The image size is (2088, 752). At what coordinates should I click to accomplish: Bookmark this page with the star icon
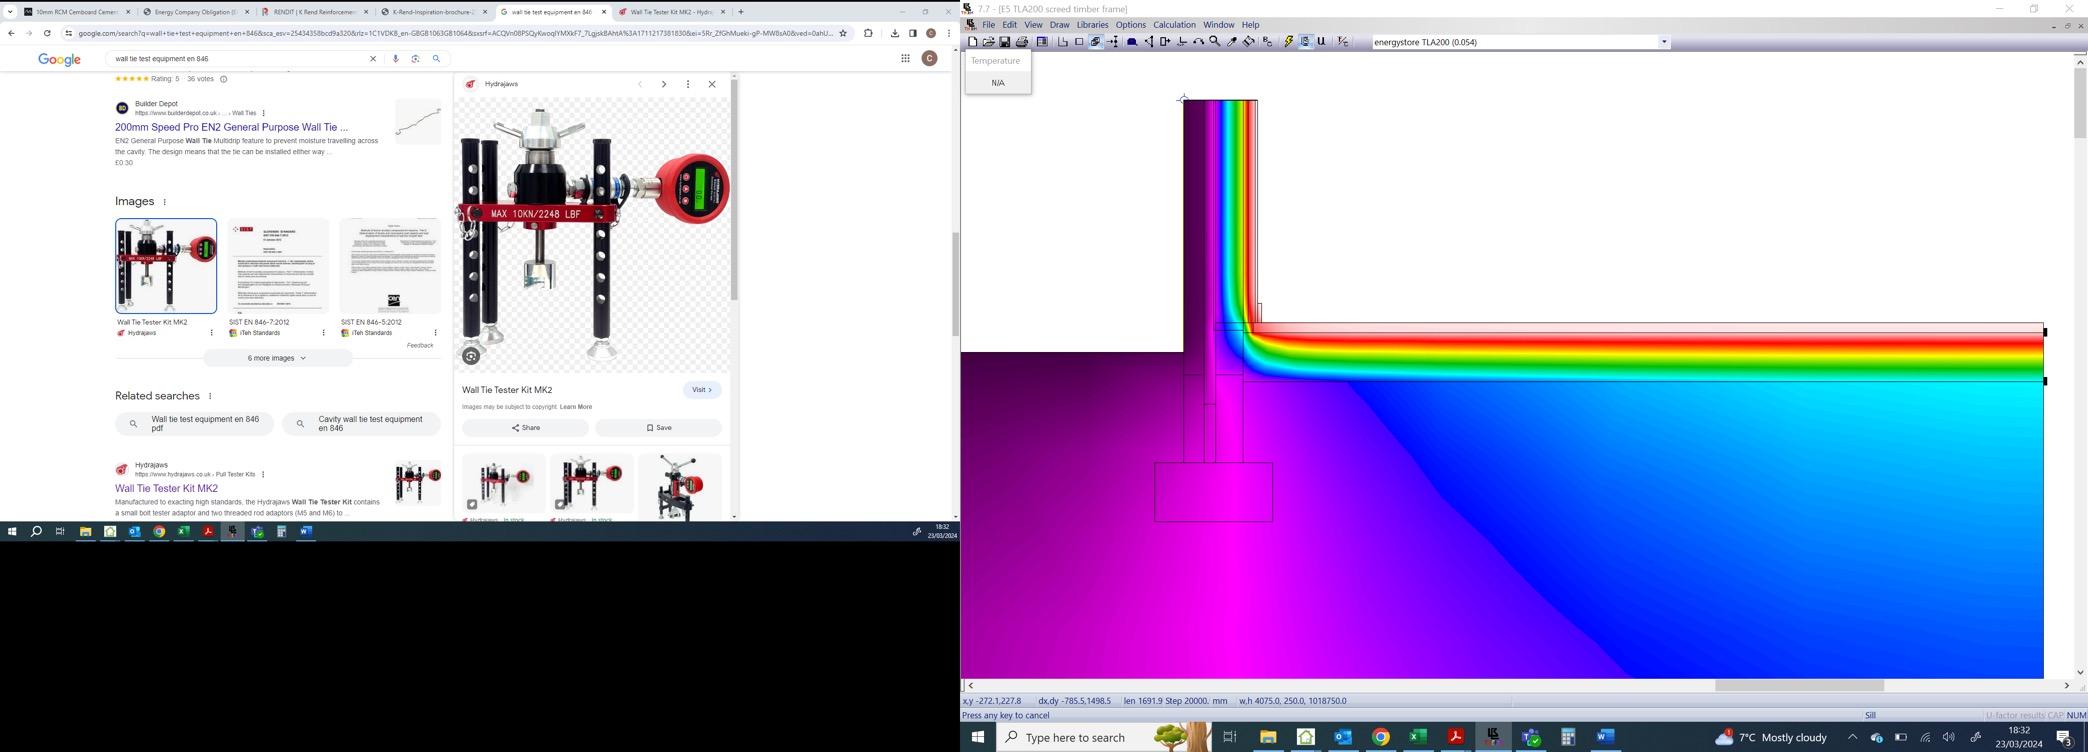click(843, 33)
